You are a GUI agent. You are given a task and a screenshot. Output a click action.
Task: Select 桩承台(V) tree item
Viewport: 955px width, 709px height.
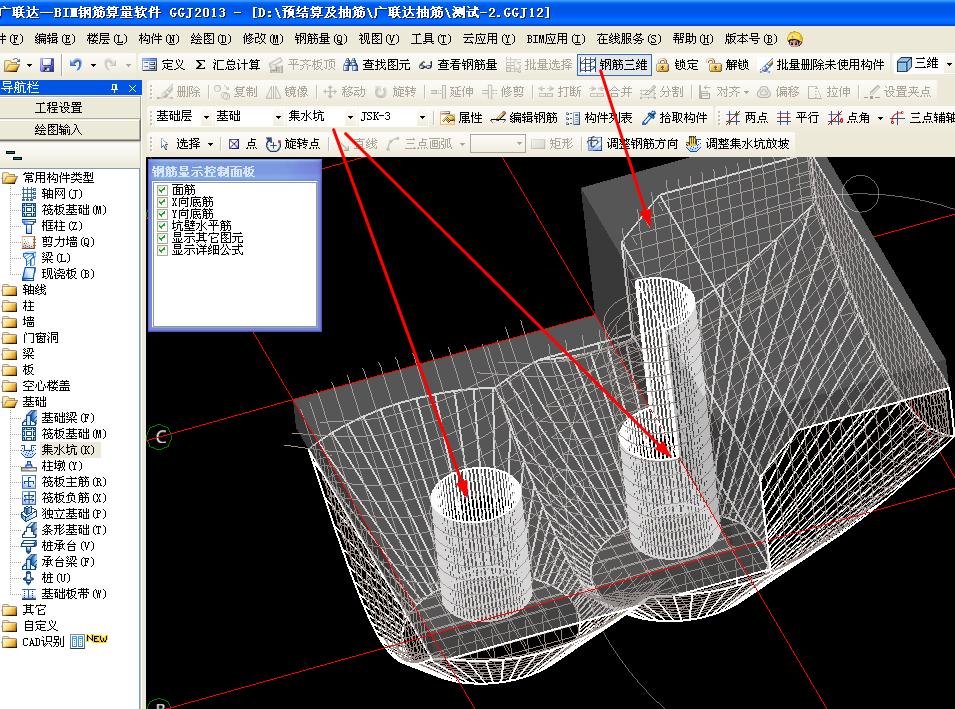tap(68, 546)
